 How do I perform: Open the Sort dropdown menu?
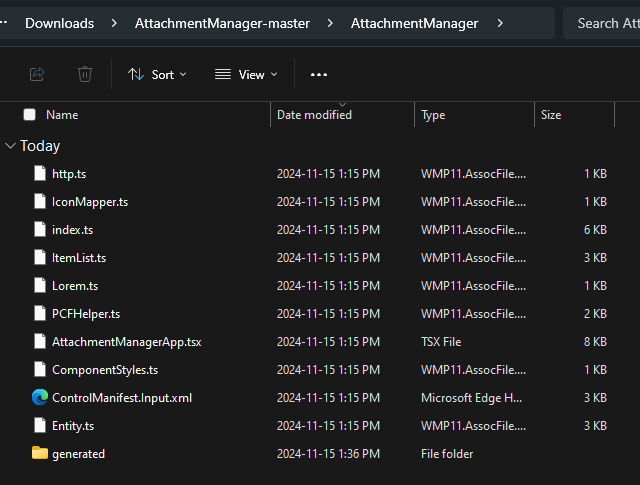(x=157, y=75)
